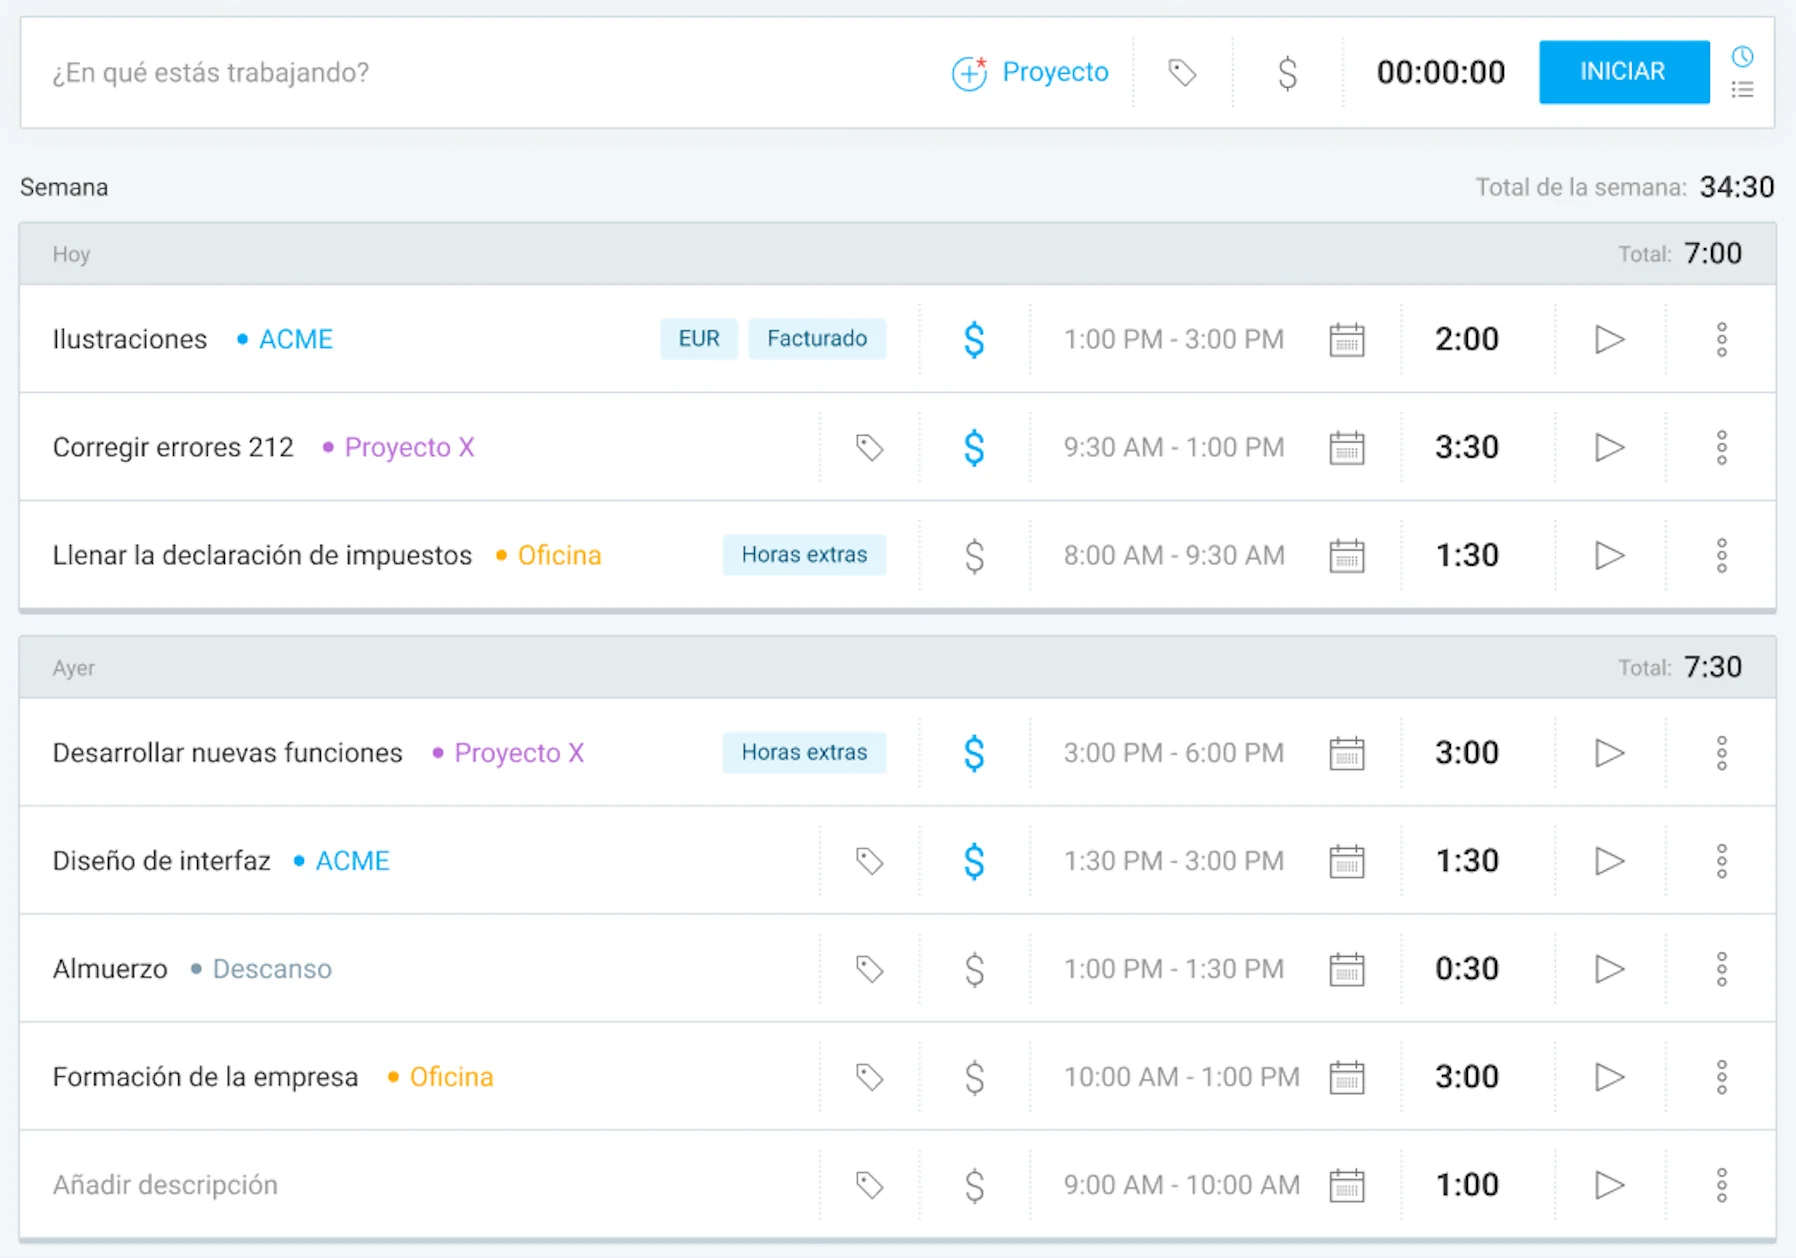
Task: Open the Proyecto picker in the timer bar
Action: [x=1030, y=72]
